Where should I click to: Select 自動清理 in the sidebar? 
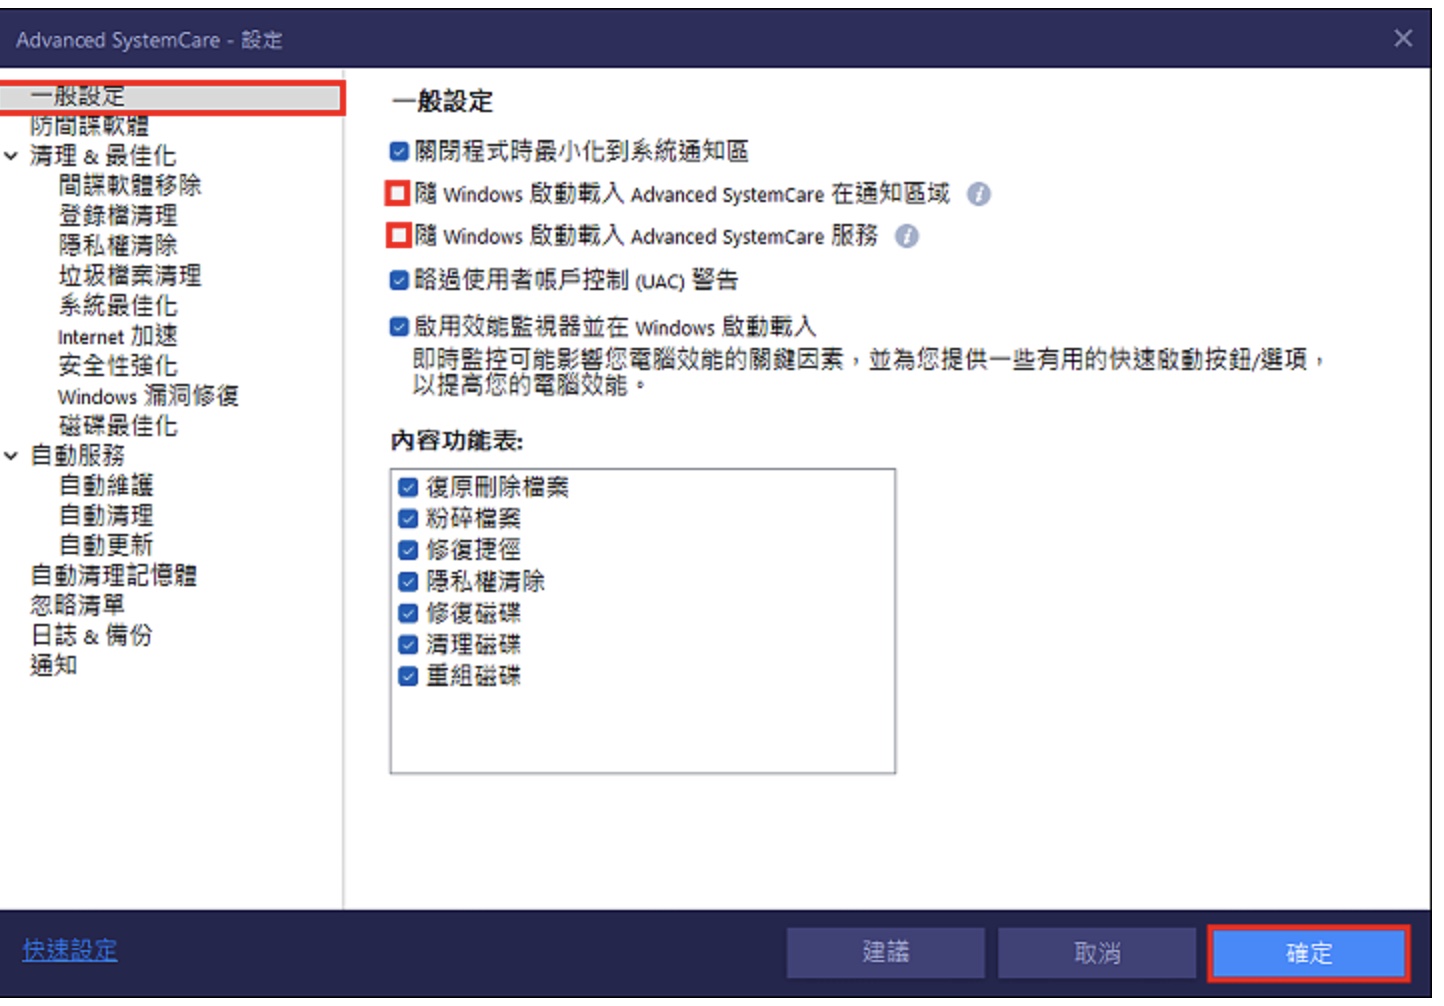tap(106, 516)
